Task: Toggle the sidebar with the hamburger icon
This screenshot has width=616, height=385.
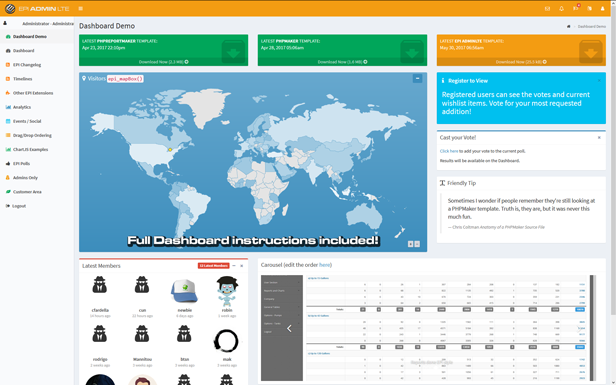Action: 81,8
